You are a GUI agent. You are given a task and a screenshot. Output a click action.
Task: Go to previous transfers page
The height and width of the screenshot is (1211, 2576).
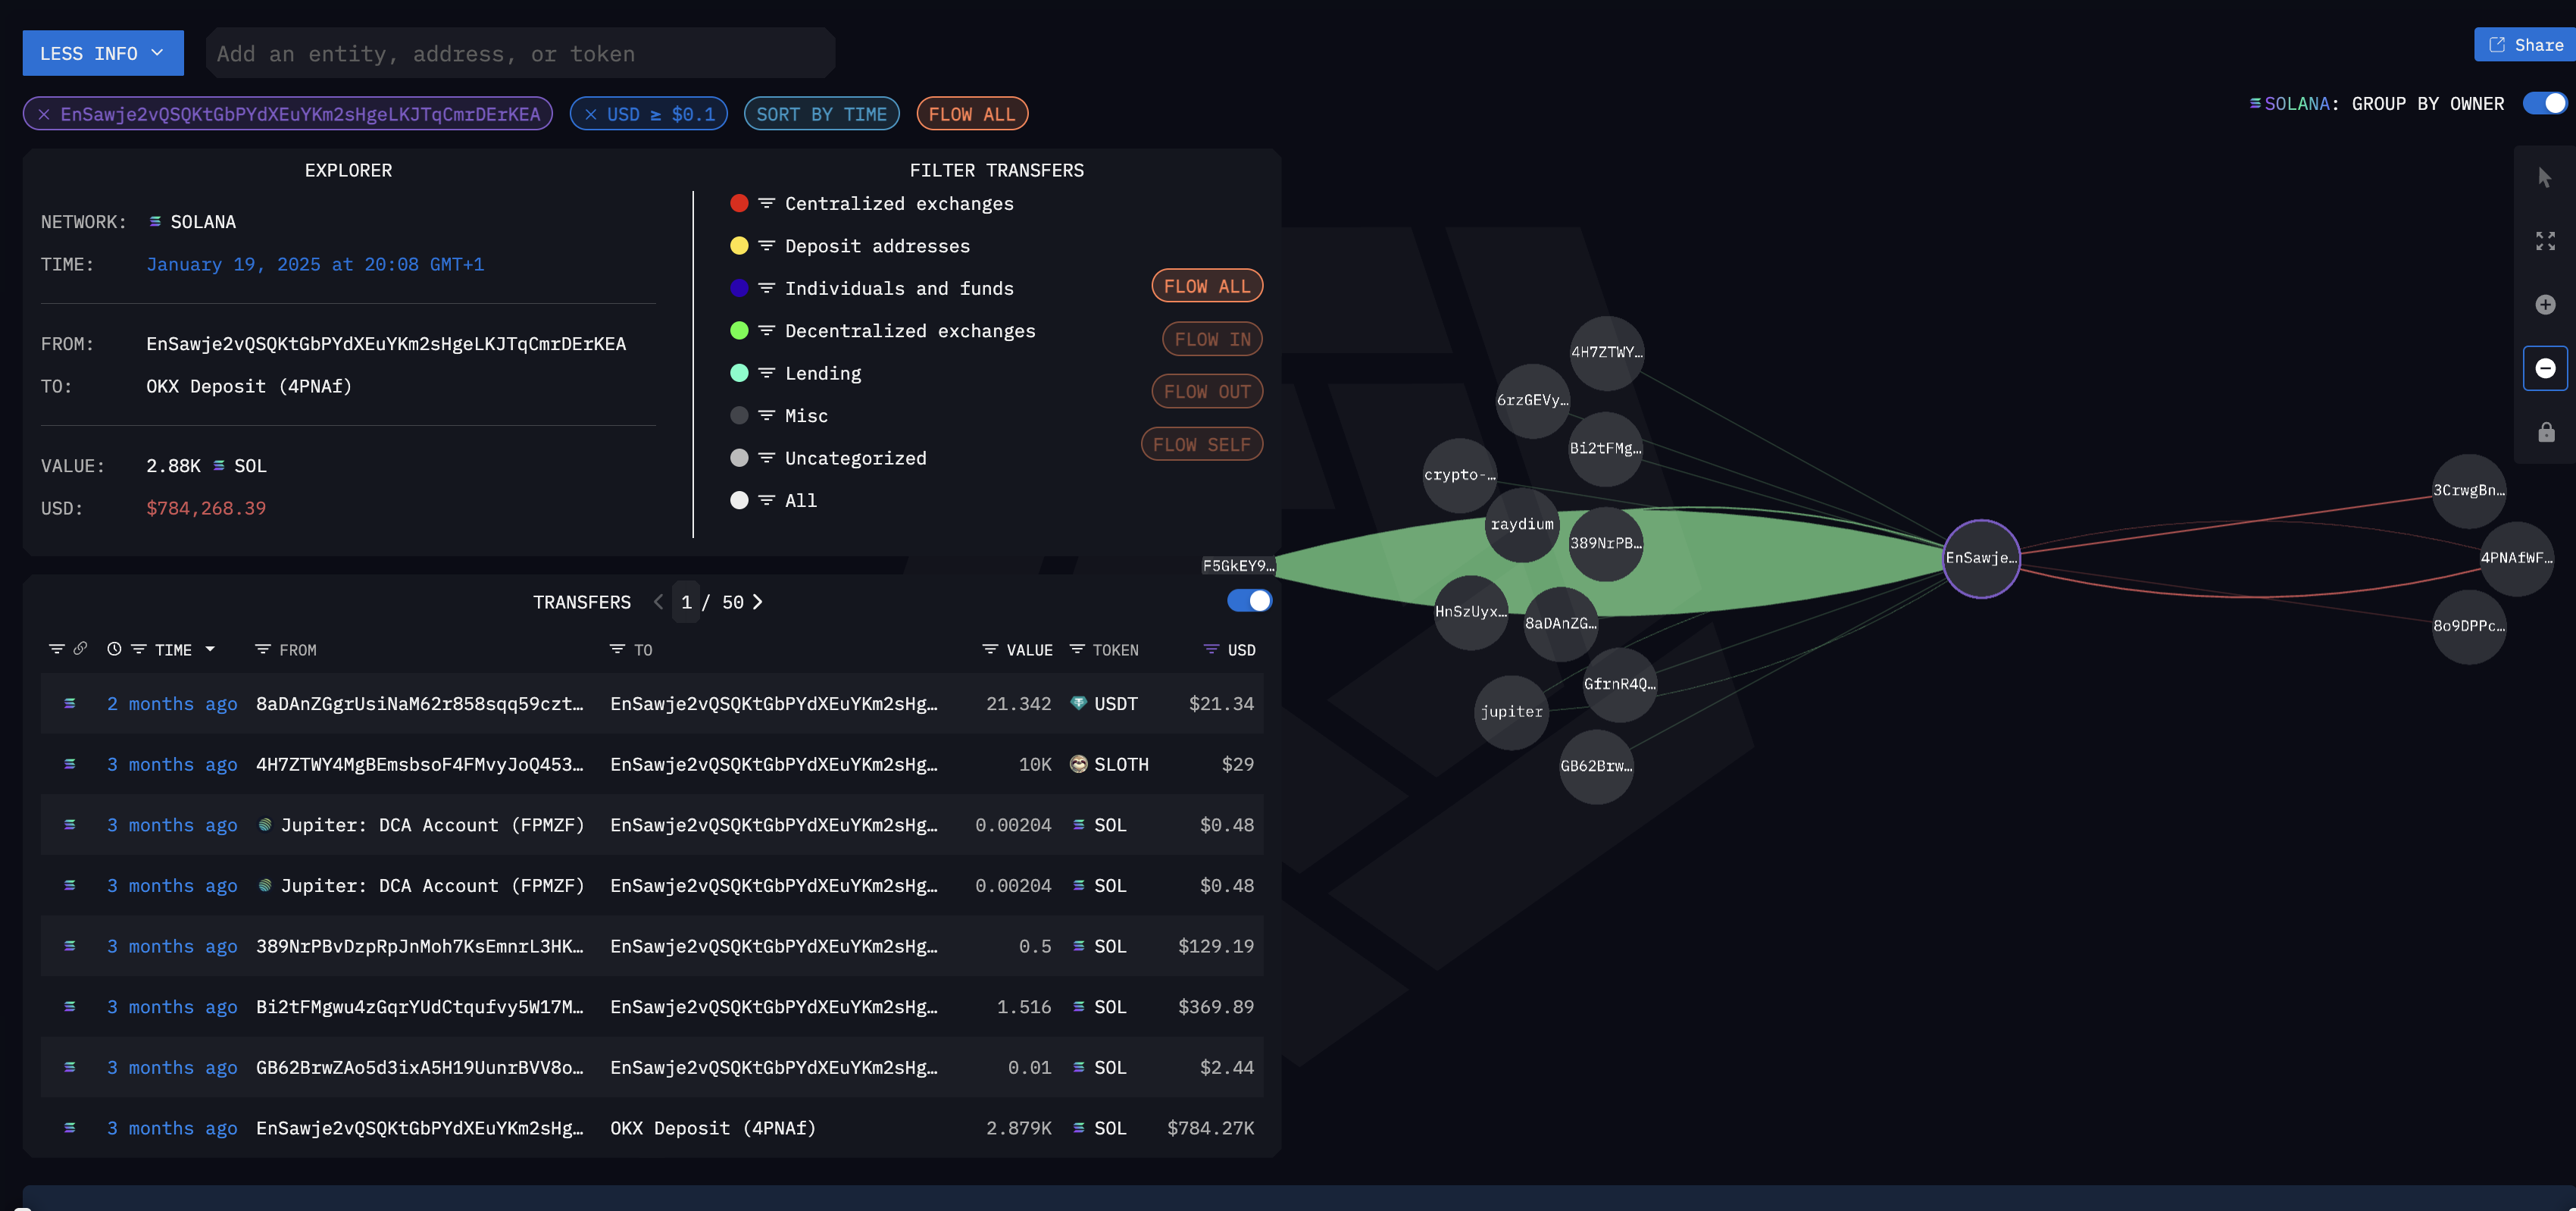point(658,602)
